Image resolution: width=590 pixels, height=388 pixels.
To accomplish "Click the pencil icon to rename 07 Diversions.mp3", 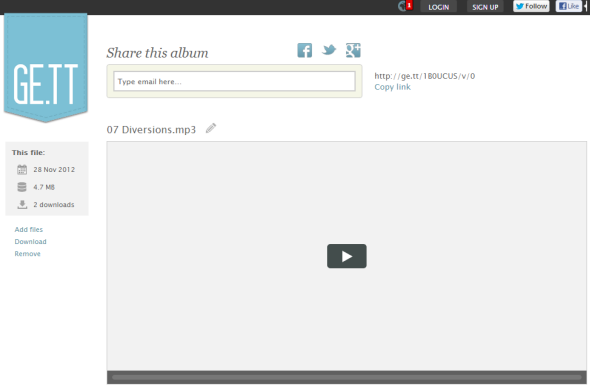I will pos(211,128).
